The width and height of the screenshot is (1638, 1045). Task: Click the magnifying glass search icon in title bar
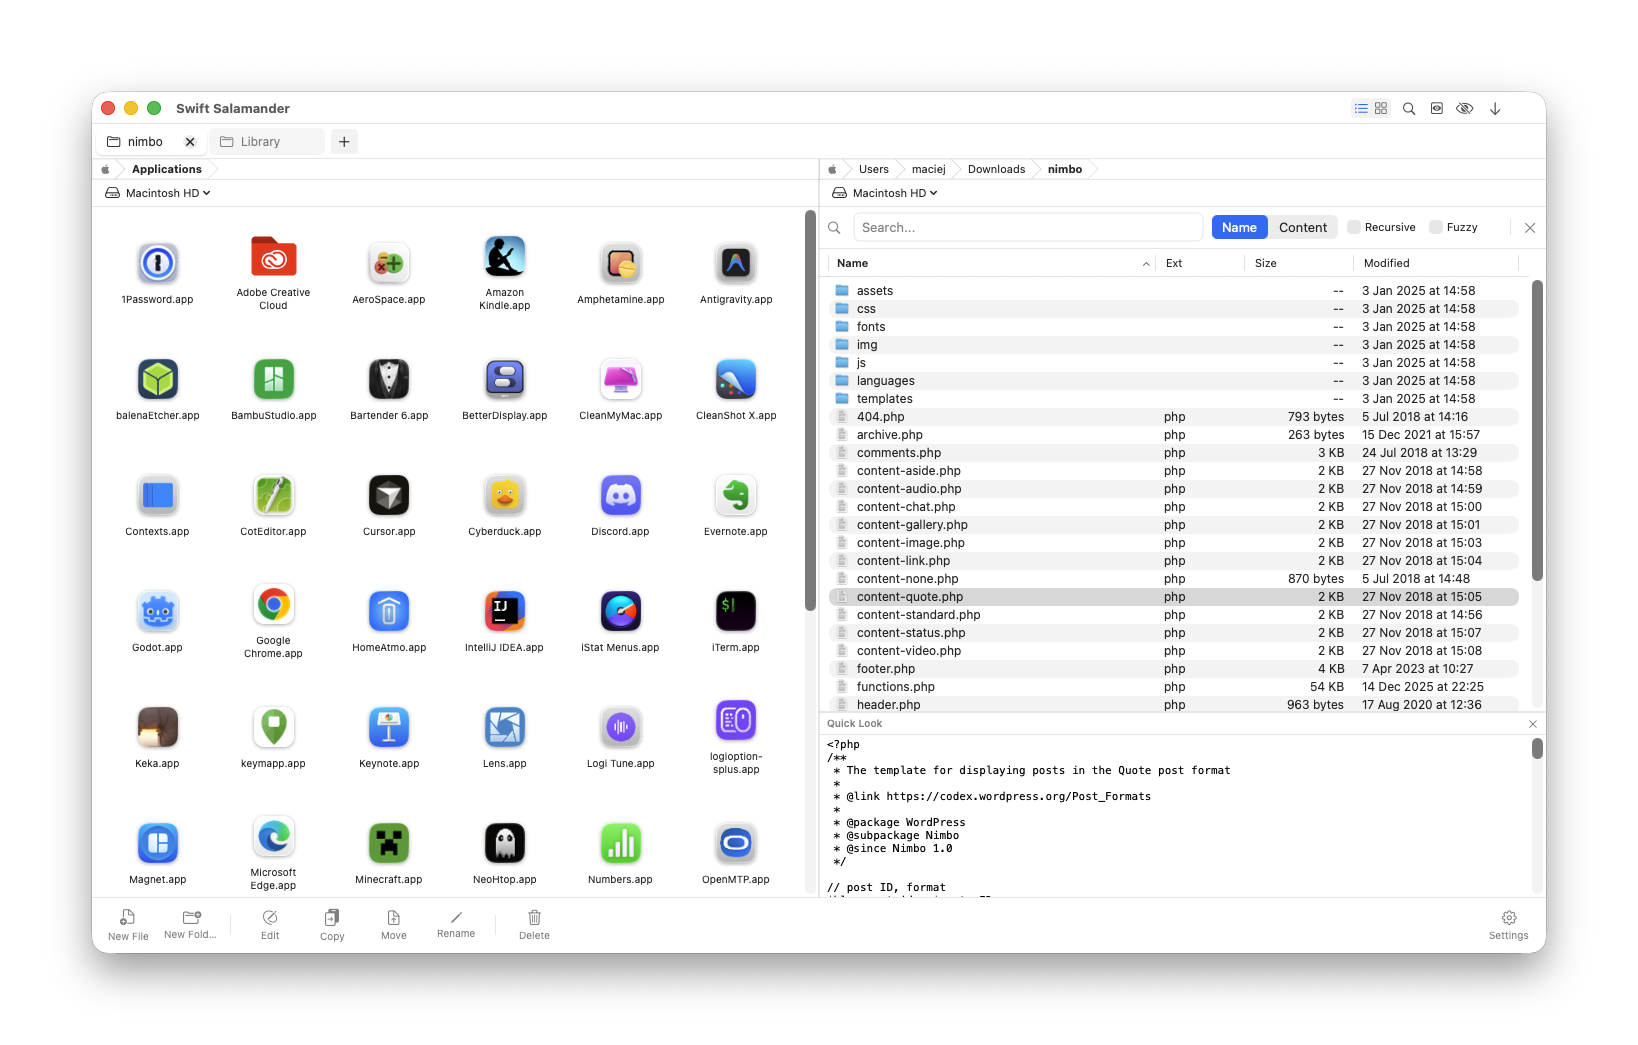pos(1409,108)
